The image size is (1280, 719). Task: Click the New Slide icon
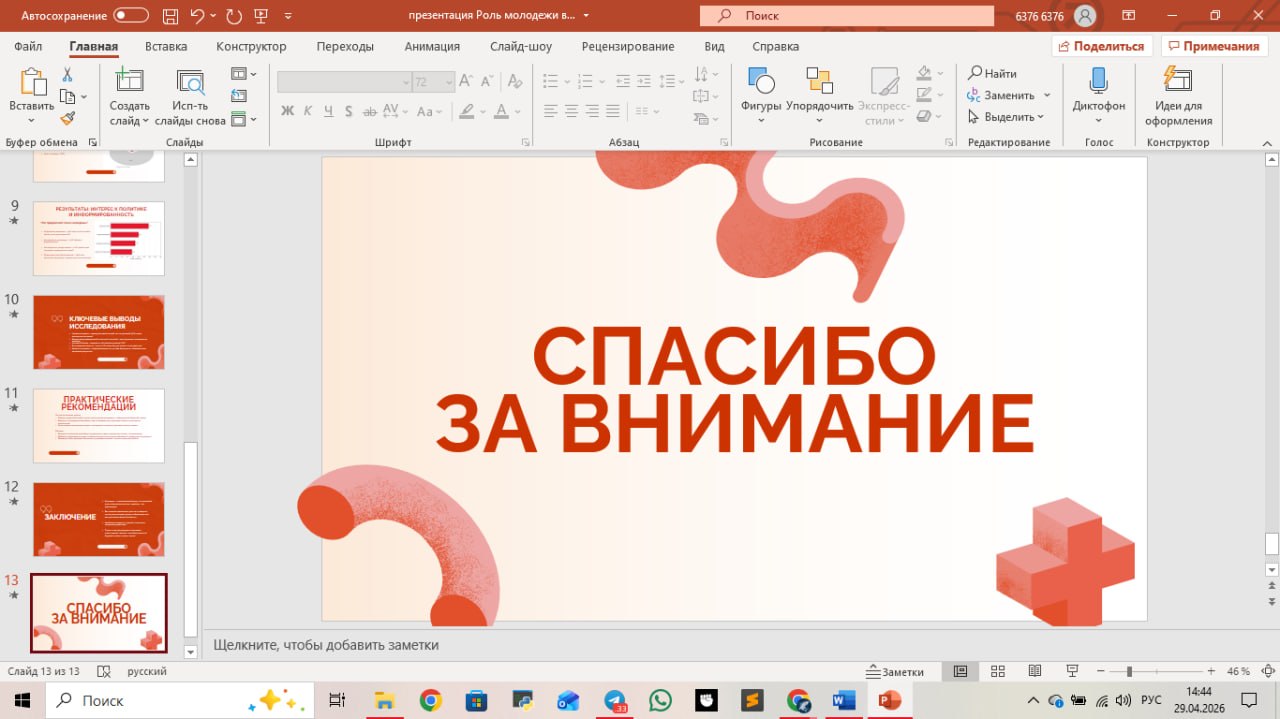click(129, 82)
